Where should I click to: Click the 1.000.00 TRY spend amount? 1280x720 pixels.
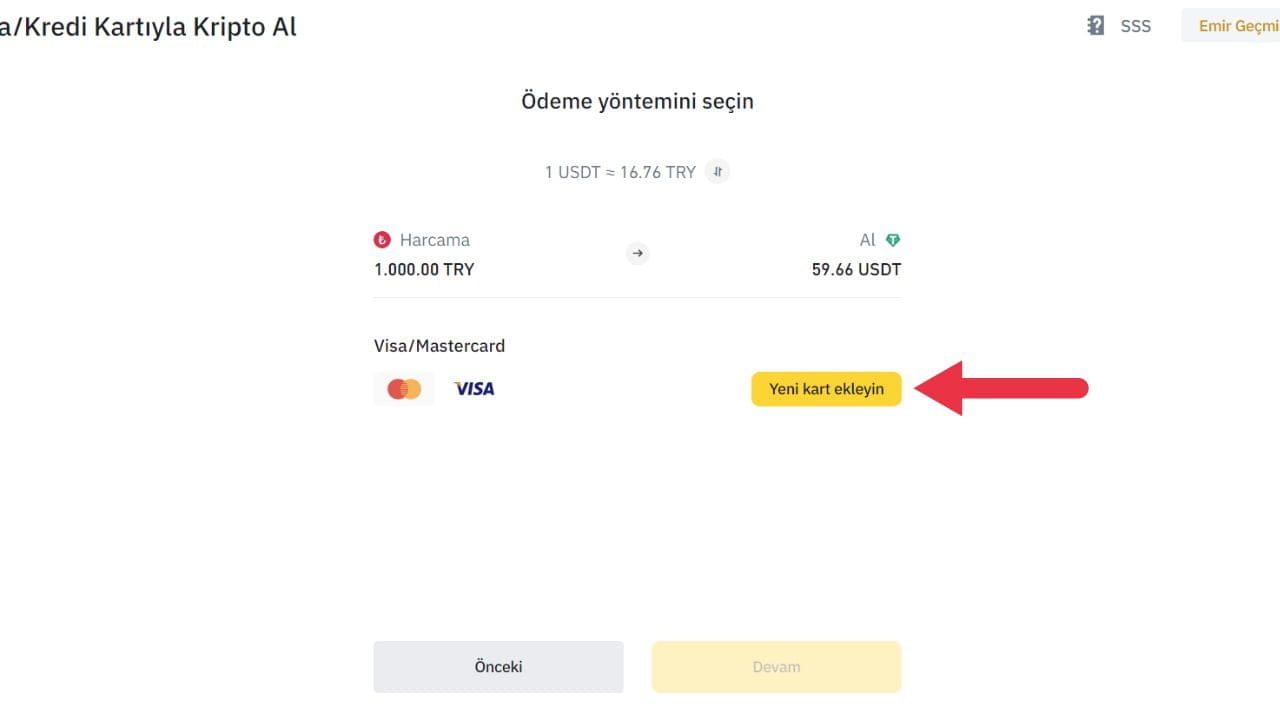[423, 268]
